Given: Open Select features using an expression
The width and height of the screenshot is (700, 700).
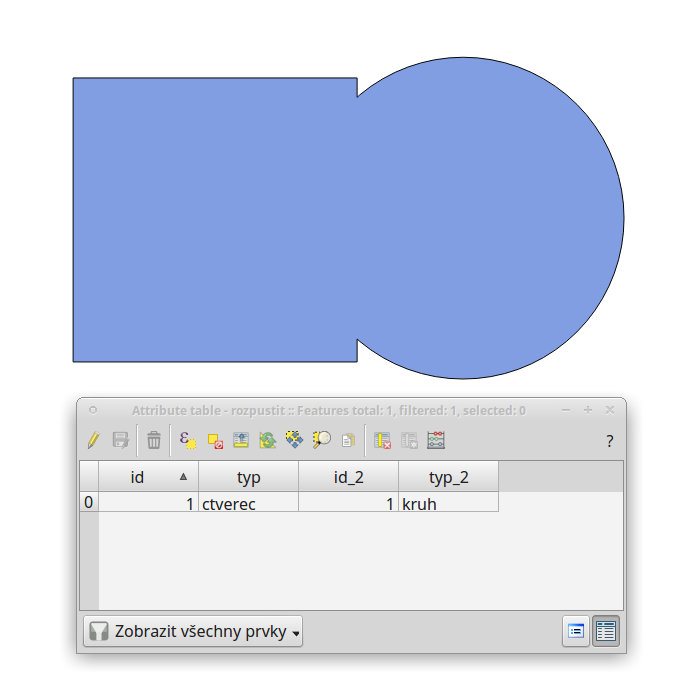Looking at the screenshot, I should tap(188, 440).
